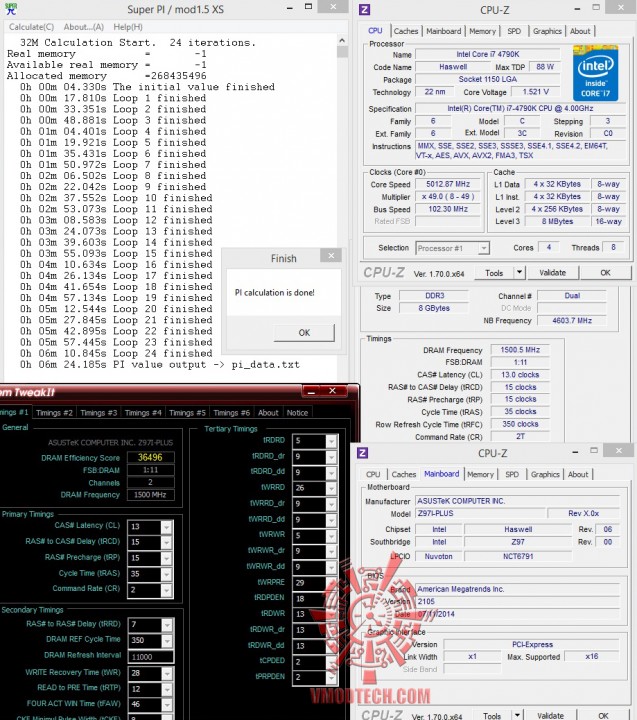
Task: Open the tWRWR tertiary timing dropdown
Action: (x=331, y=535)
